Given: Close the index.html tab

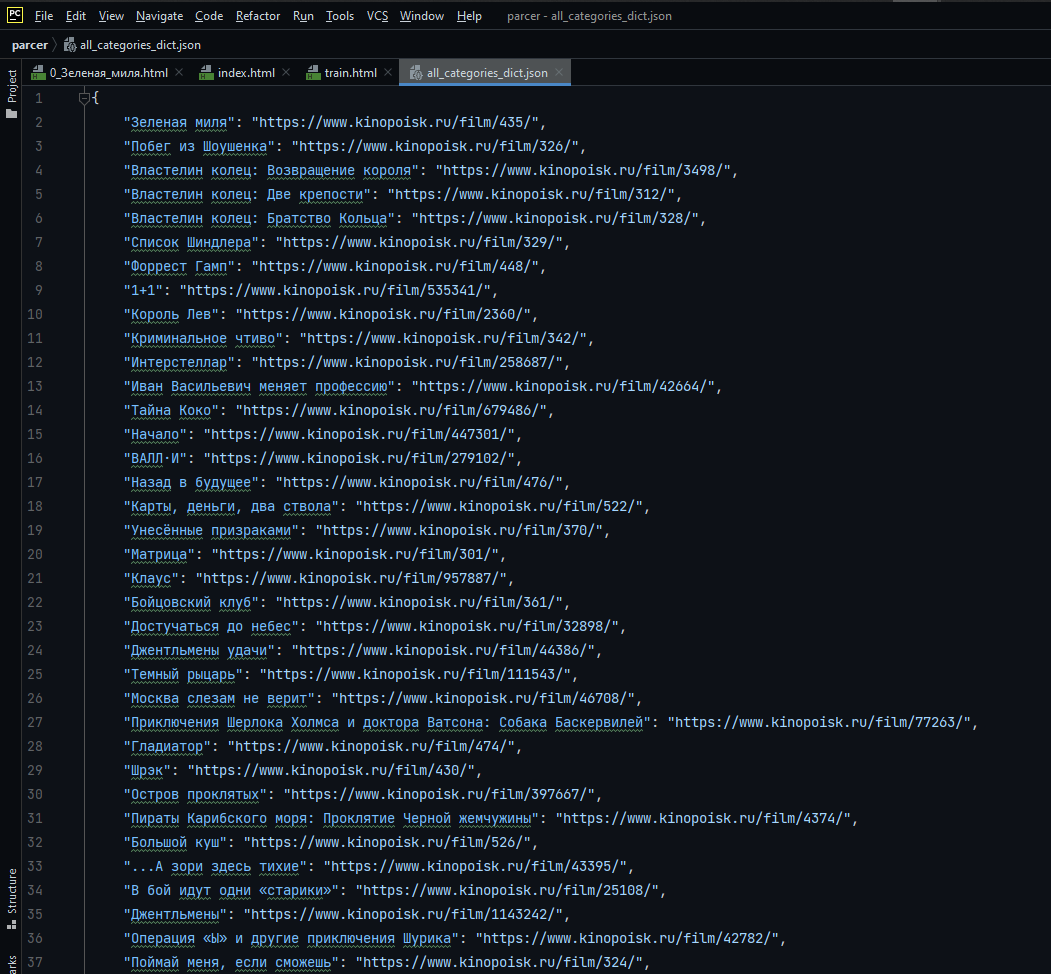Looking at the screenshot, I should (x=286, y=72).
